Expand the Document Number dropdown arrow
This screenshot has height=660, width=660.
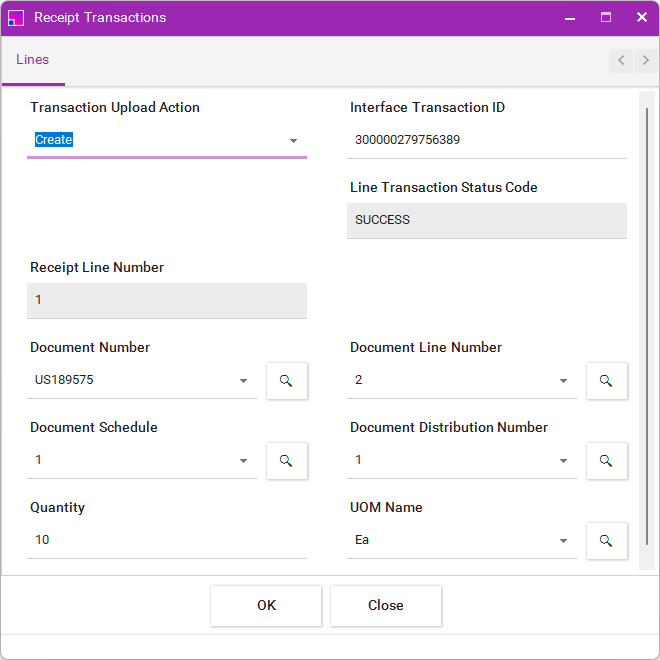tap(243, 381)
